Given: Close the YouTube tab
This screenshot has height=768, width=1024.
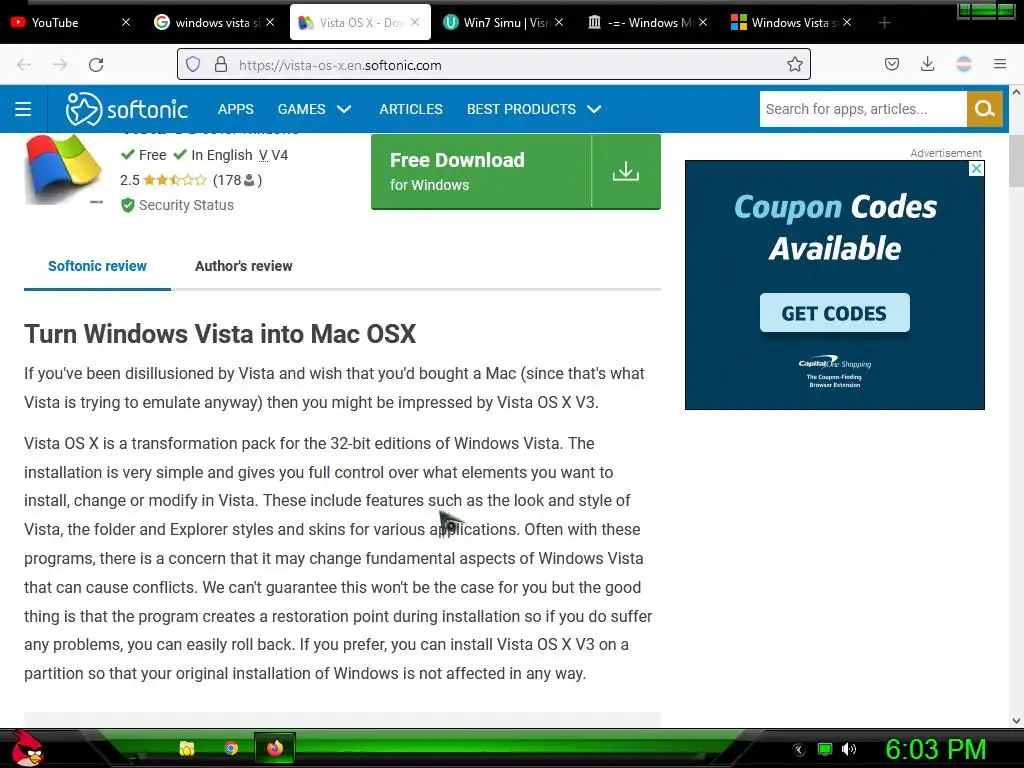Looking at the screenshot, I should (126, 22).
